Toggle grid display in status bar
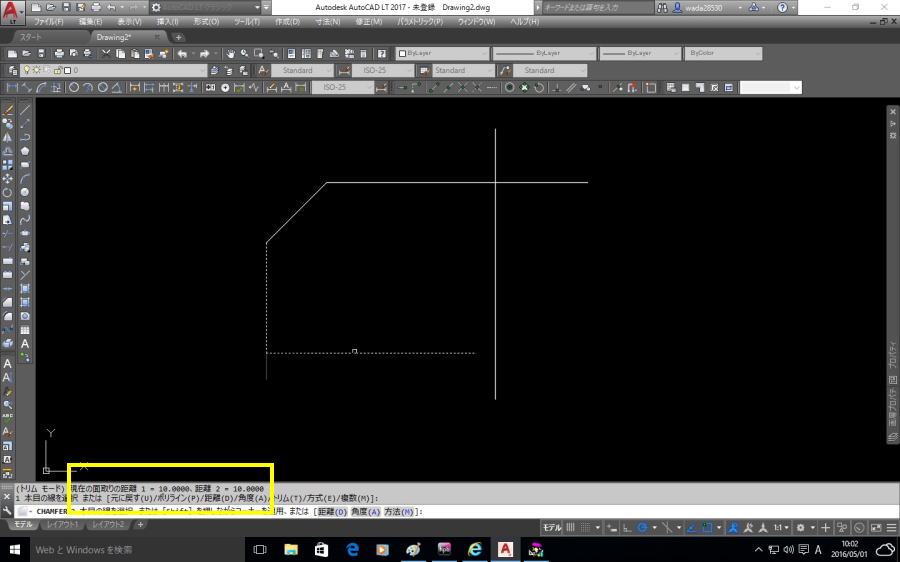900x562 pixels. point(571,528)
